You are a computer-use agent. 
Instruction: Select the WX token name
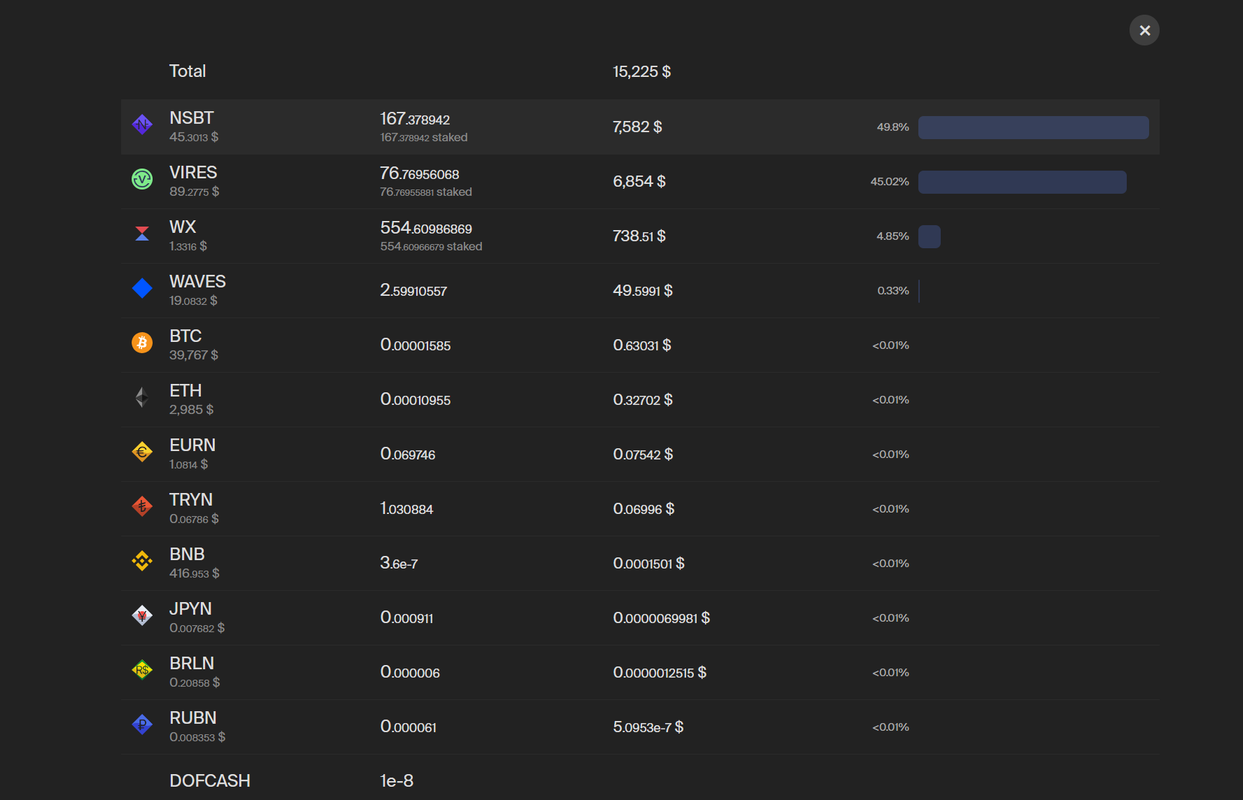click(183, 227)
